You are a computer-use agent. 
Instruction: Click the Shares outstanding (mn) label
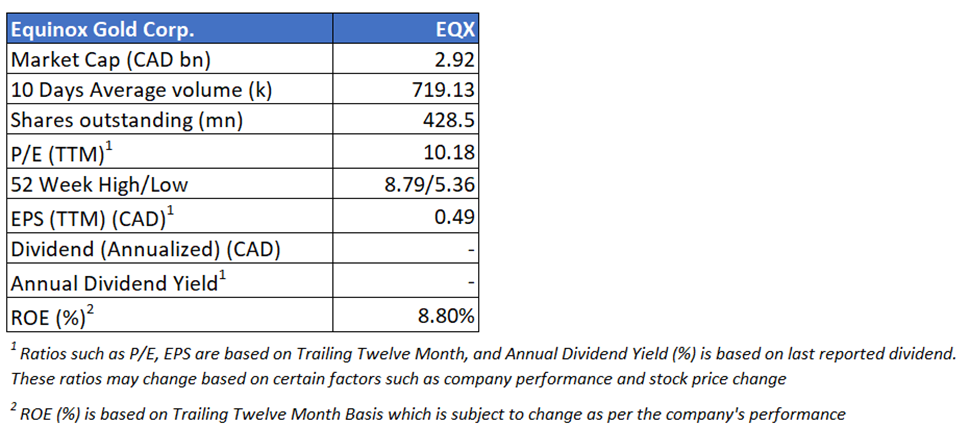125,123
